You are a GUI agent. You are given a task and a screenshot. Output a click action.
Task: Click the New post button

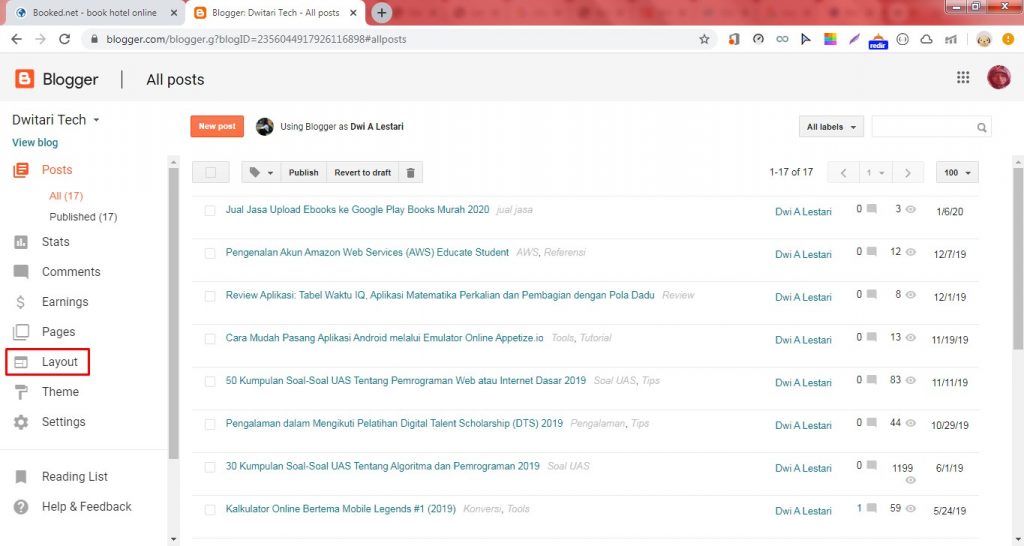pos(217,126)
